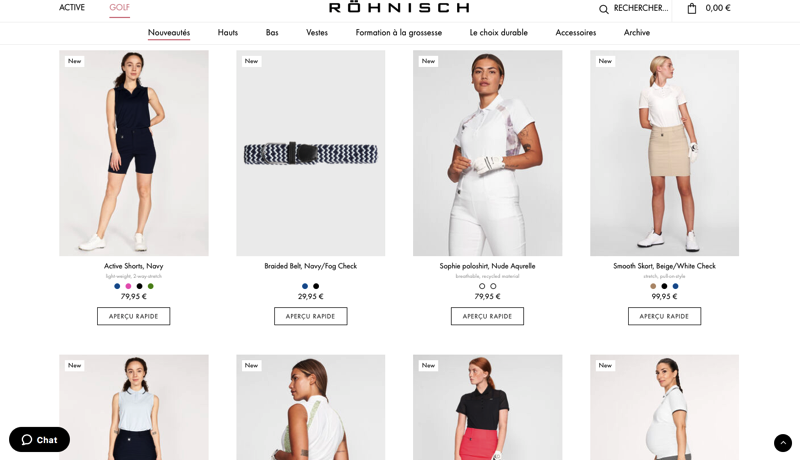
Task: Select first white swatch for Sophie poloshirt
Action: [x=482, y=286]
